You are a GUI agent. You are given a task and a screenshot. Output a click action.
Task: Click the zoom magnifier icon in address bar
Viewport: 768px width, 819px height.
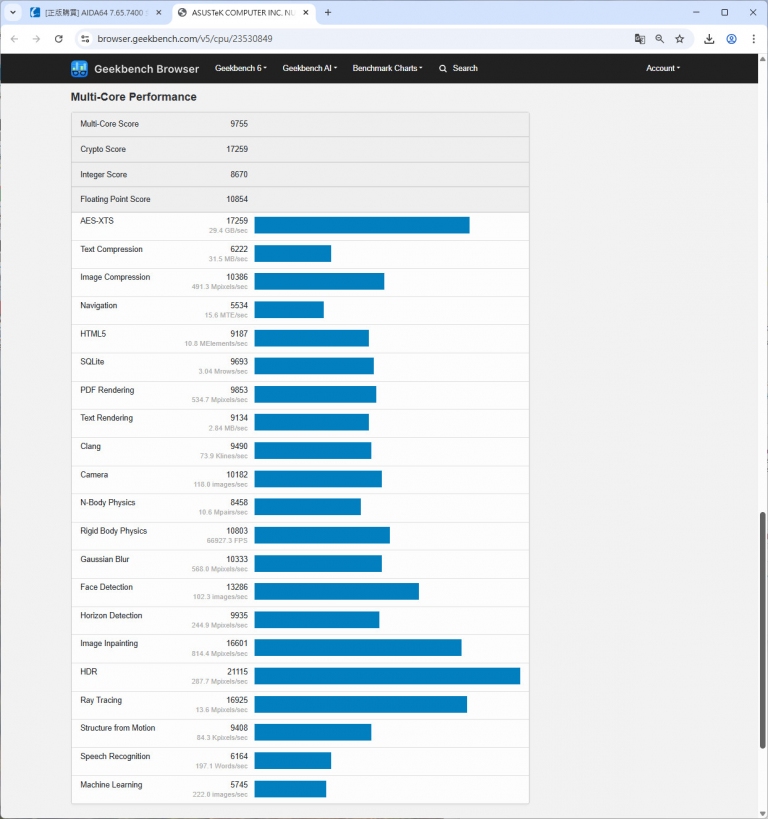click(659, 39)
